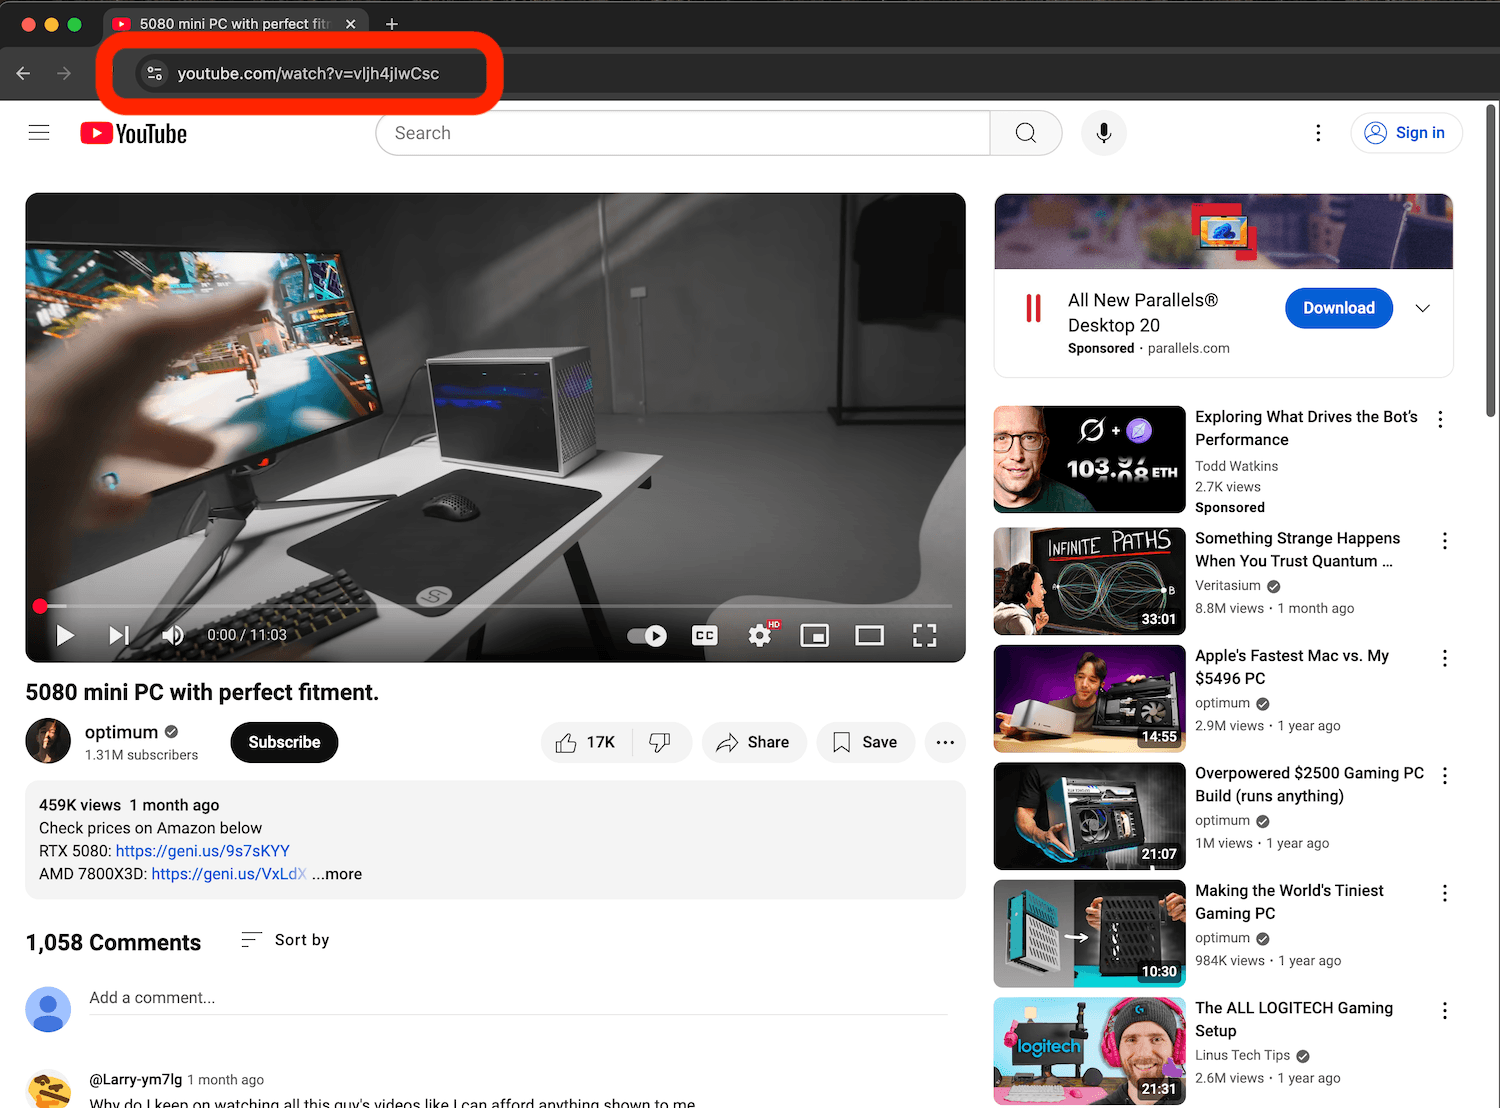The height and width of the screenshot is (1108, 1500).
Task: Click the red playhead on the progress bar
Action: [x=40, y=606]
